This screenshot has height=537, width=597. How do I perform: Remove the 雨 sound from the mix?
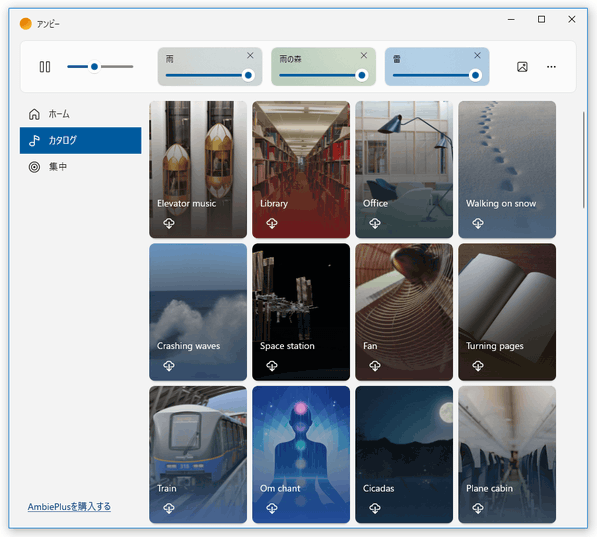pos(250,56)
